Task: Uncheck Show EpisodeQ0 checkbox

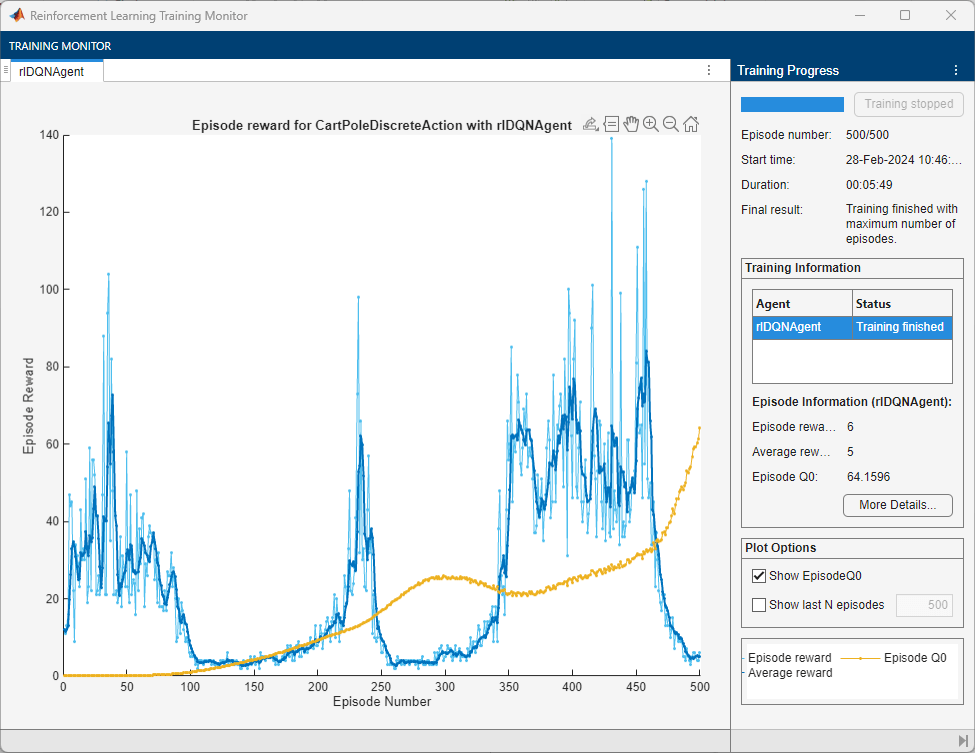Action: tap(758, 576)
